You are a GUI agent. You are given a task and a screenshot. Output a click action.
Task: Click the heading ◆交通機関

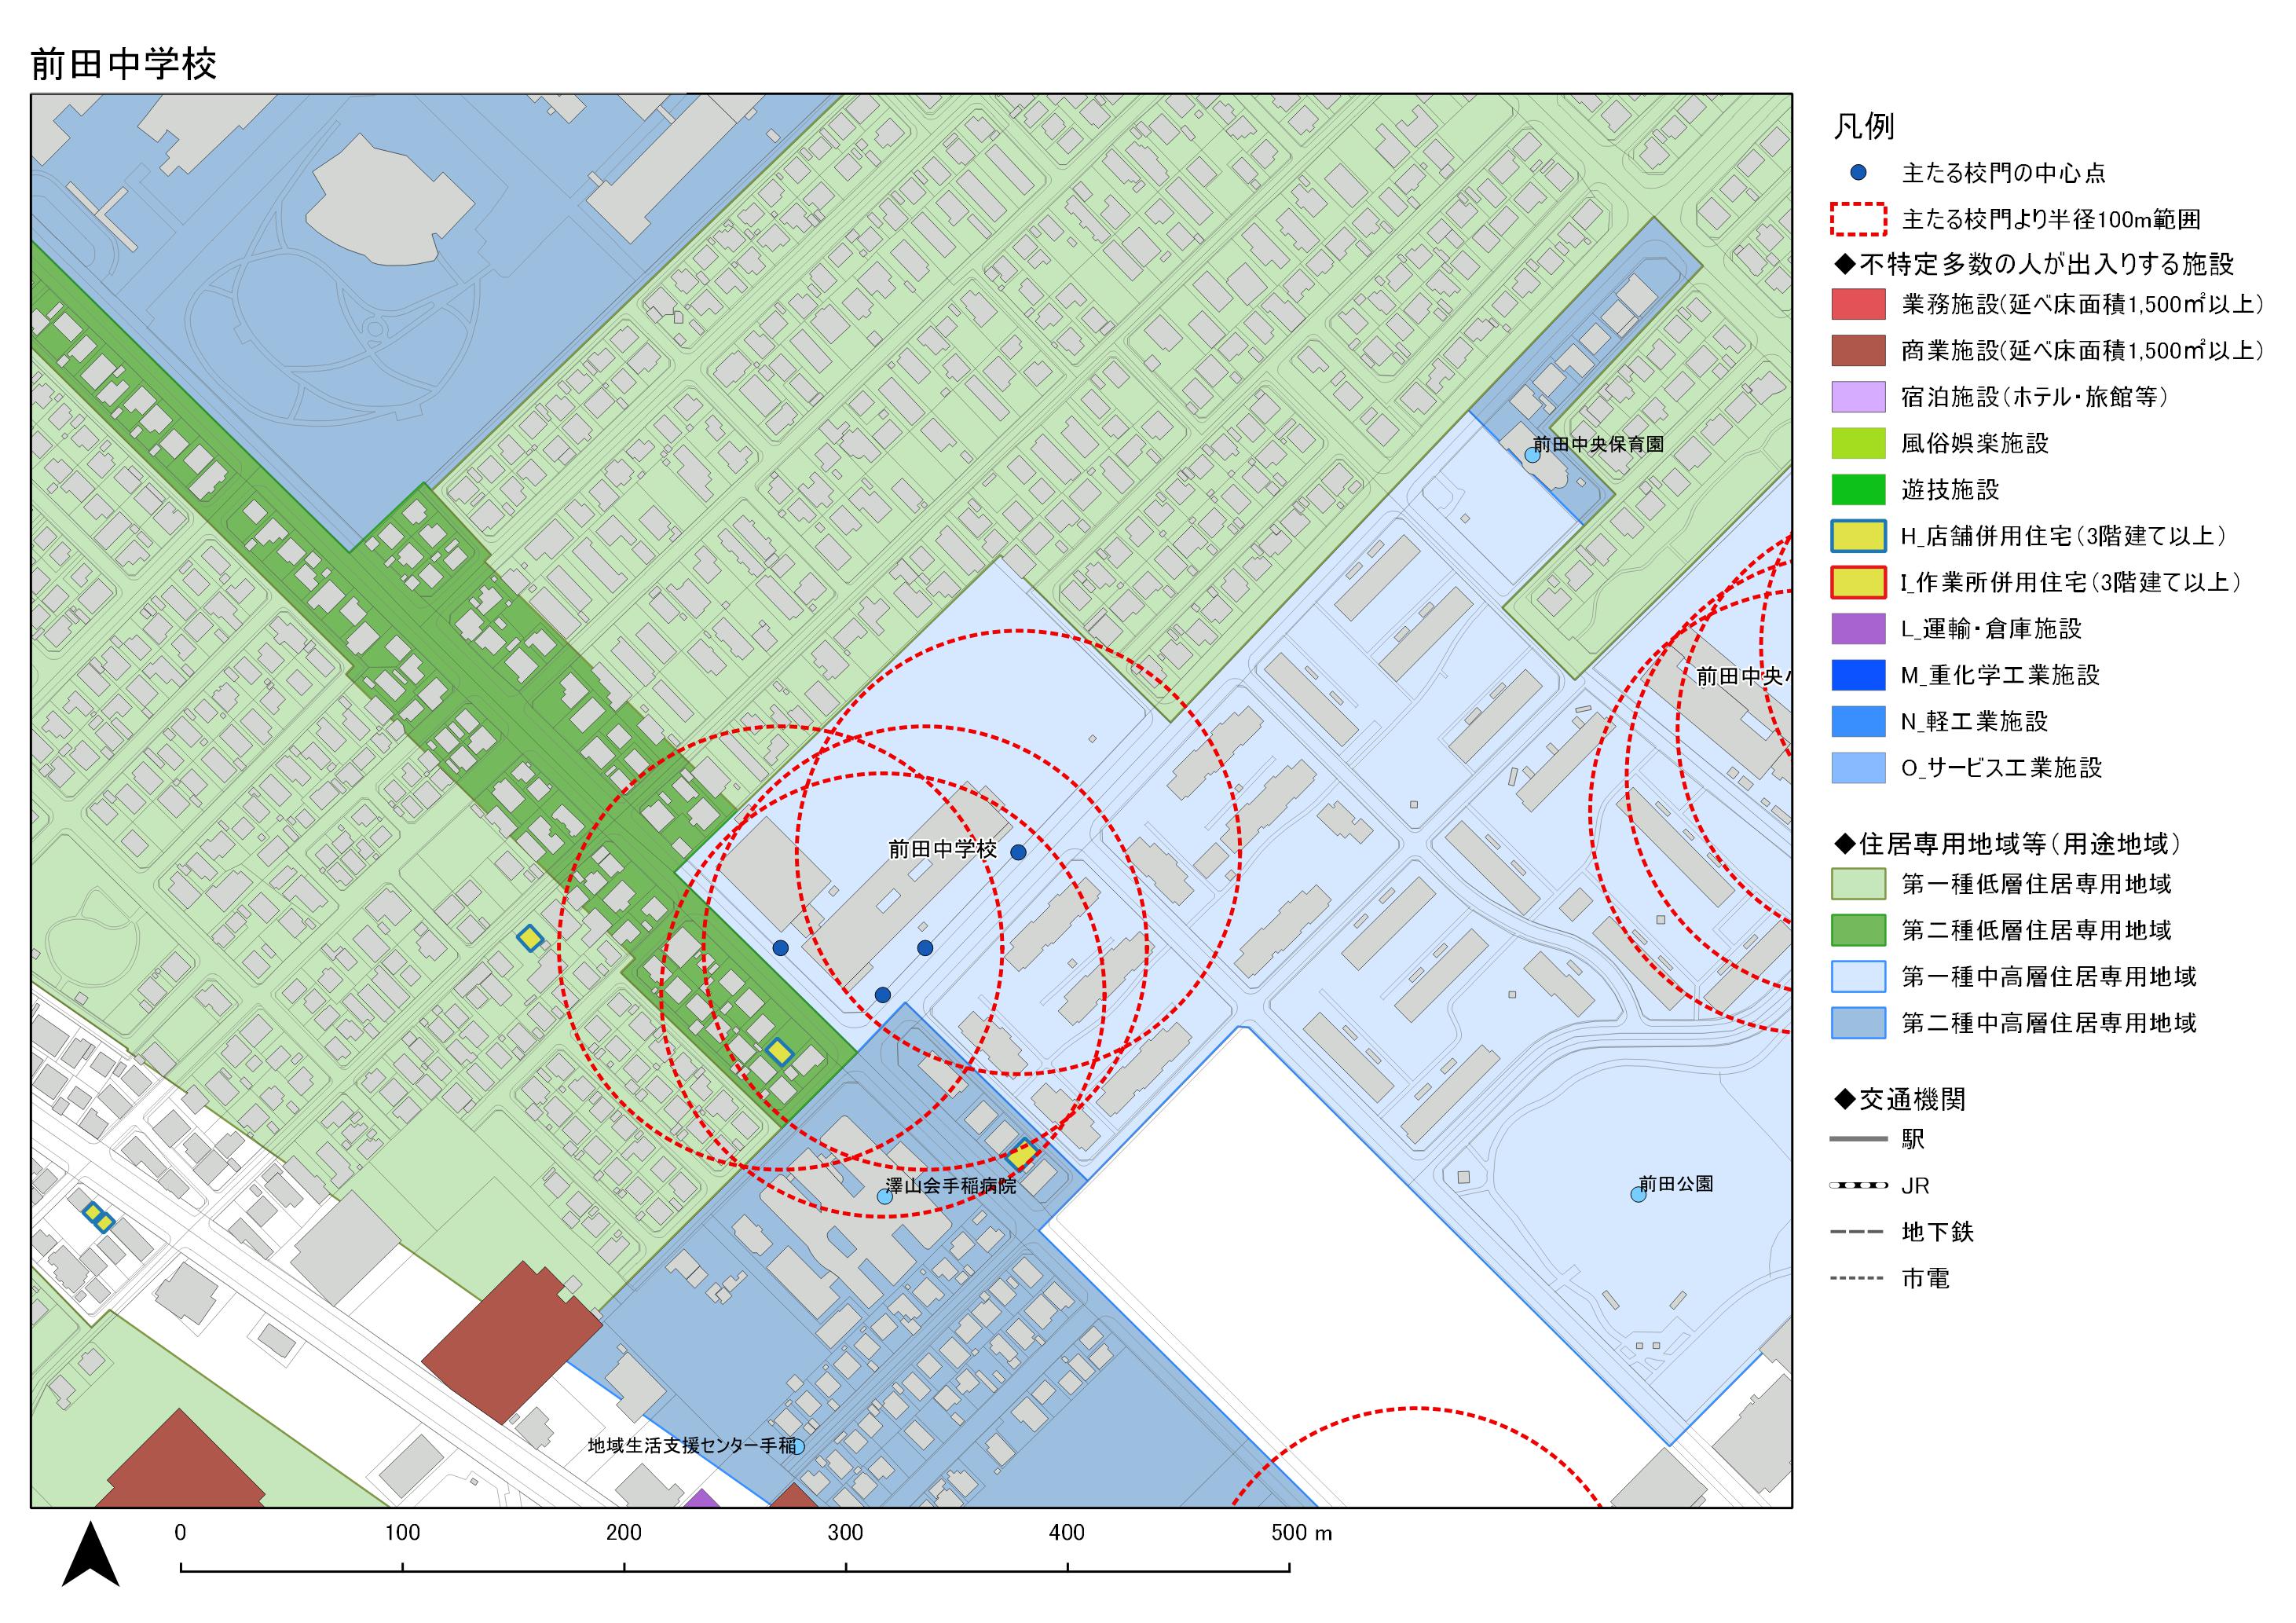[1899, 1100]
